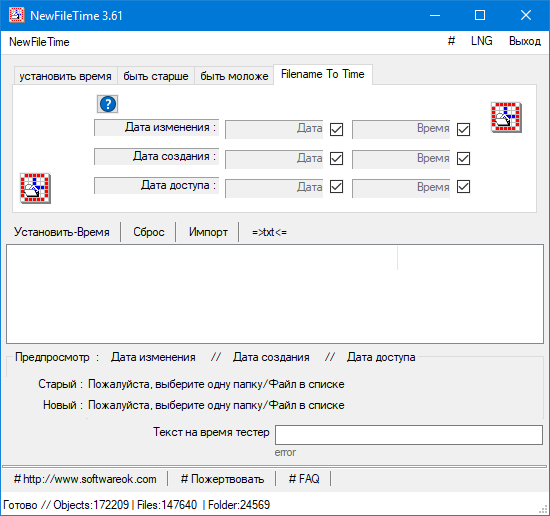Click the Сброс button
Screen dimensions: 550x516
click(149, 232)
